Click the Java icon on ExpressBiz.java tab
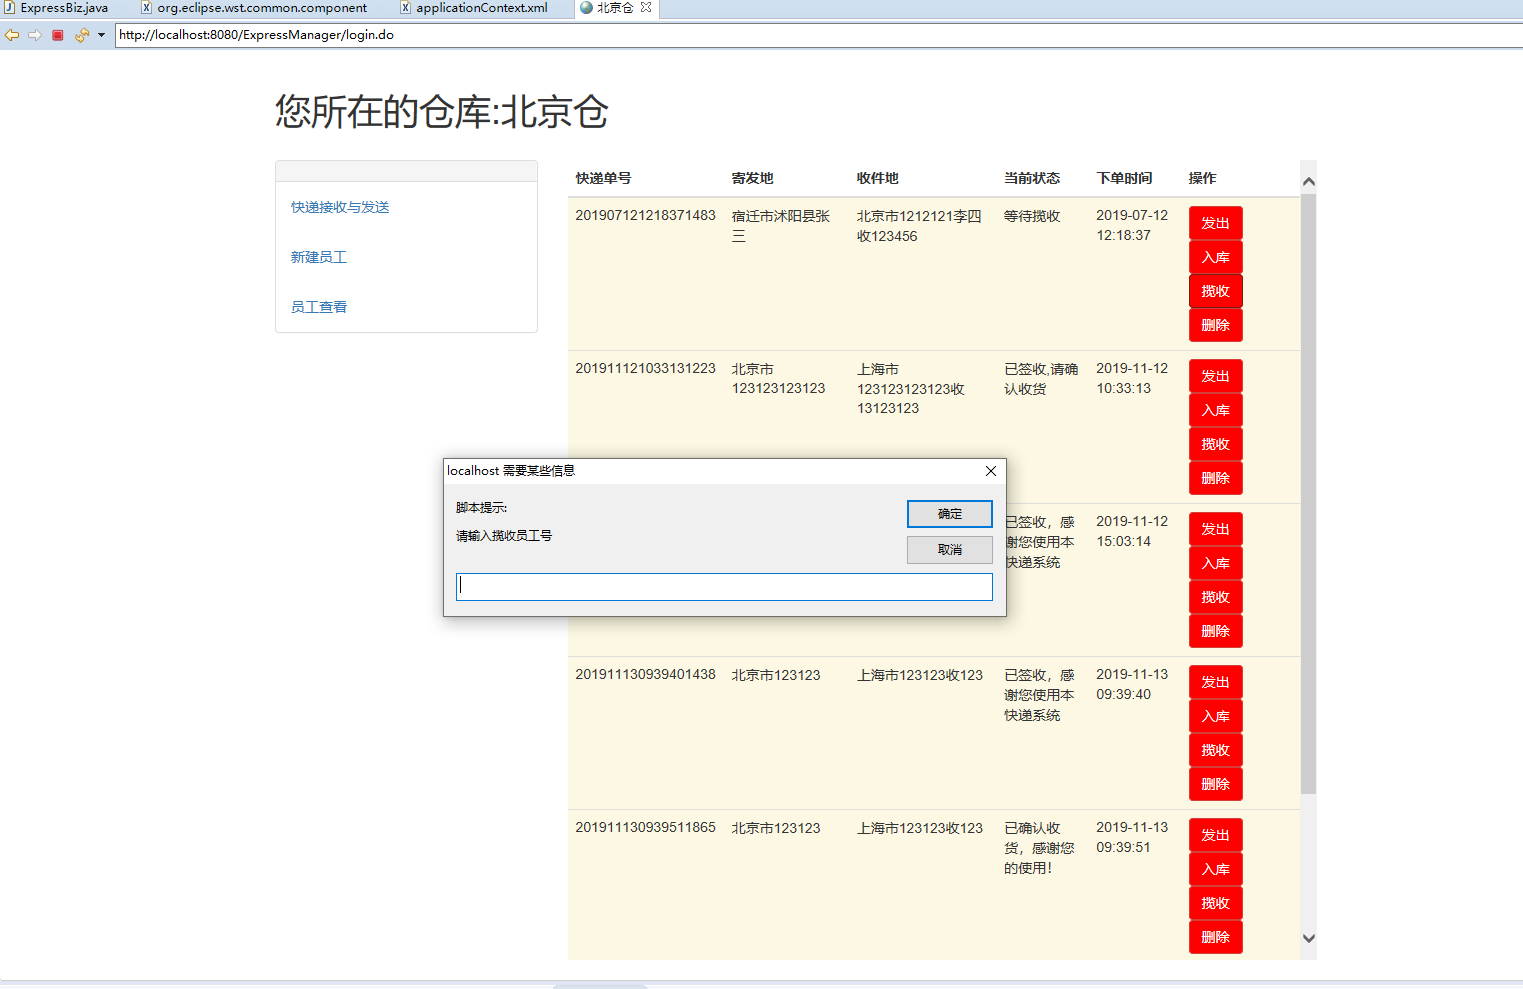The height and width of the screenshot is (989, 1523). pos(9,8)
